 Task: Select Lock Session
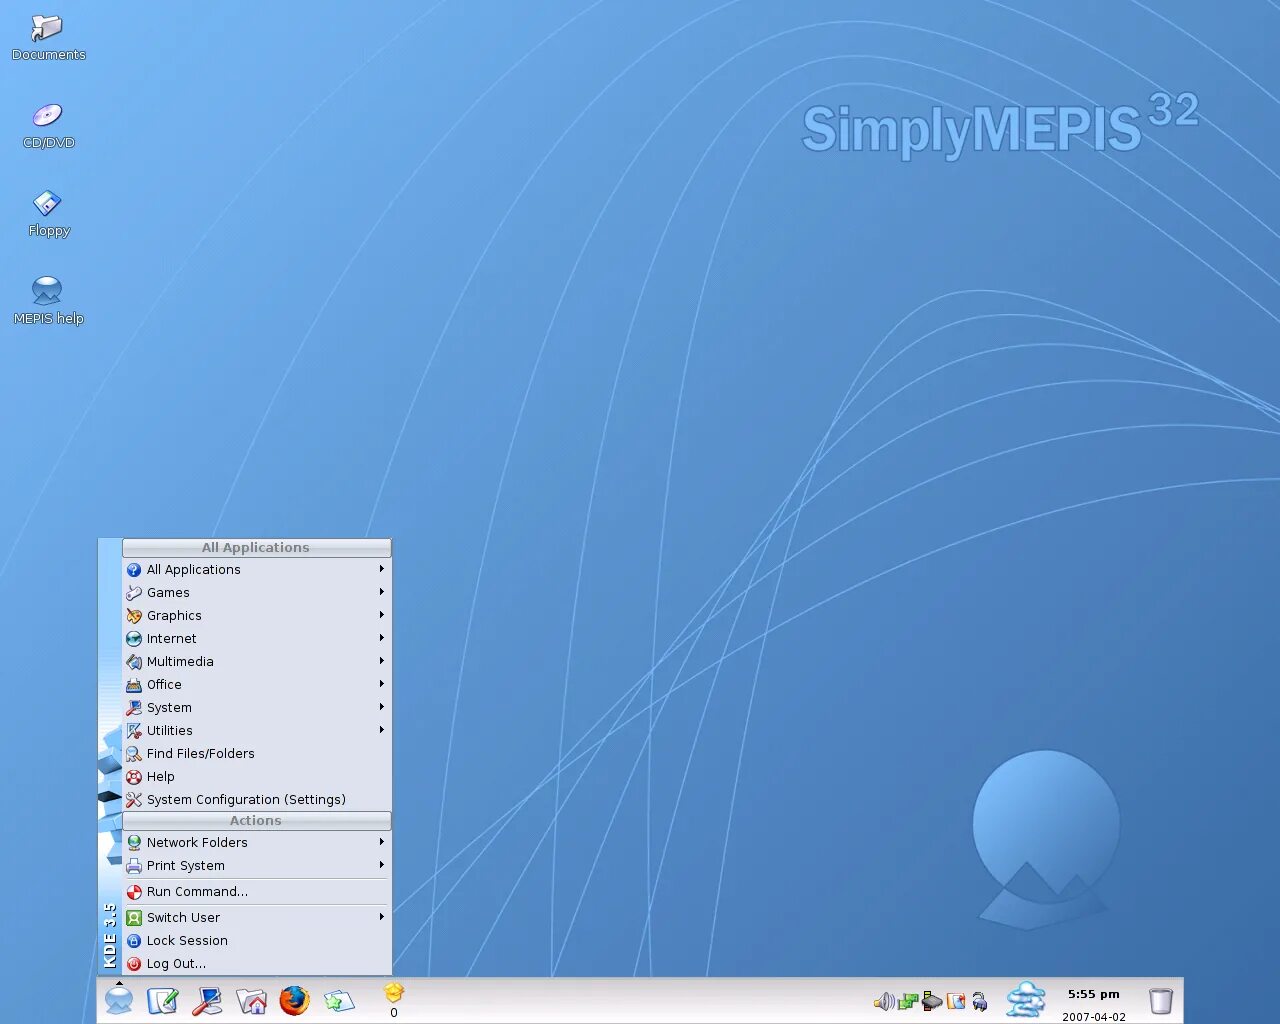click(256, 941)
